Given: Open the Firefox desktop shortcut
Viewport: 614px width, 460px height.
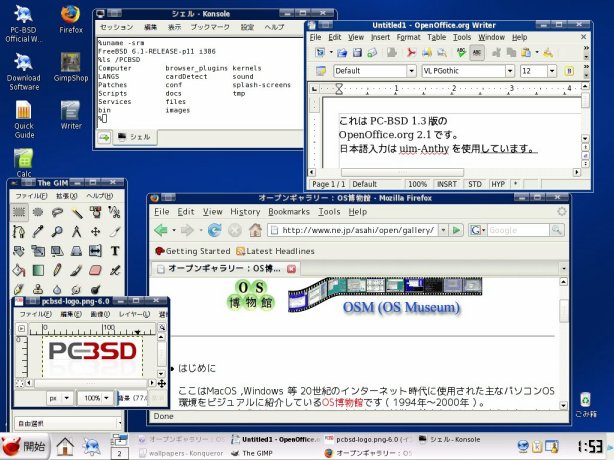Looking at the screenshot, I should [x=71, y=20].
